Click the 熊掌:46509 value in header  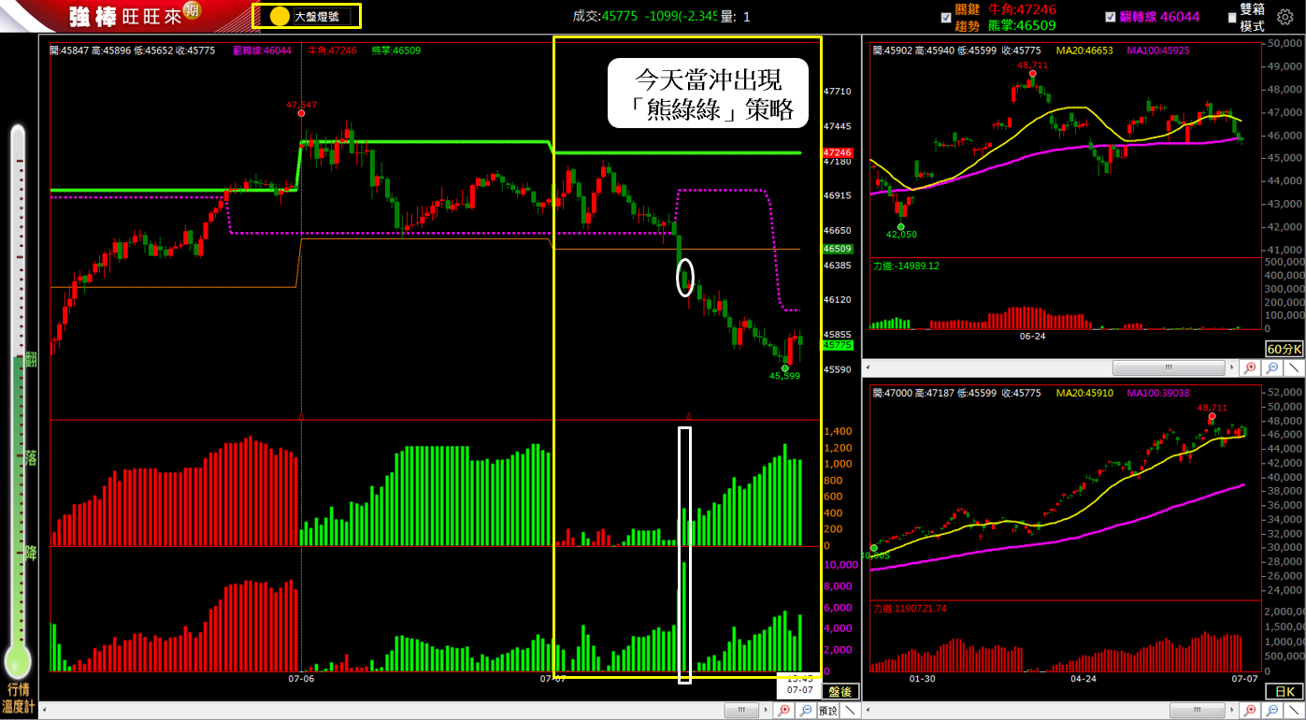pos(1022,25)
